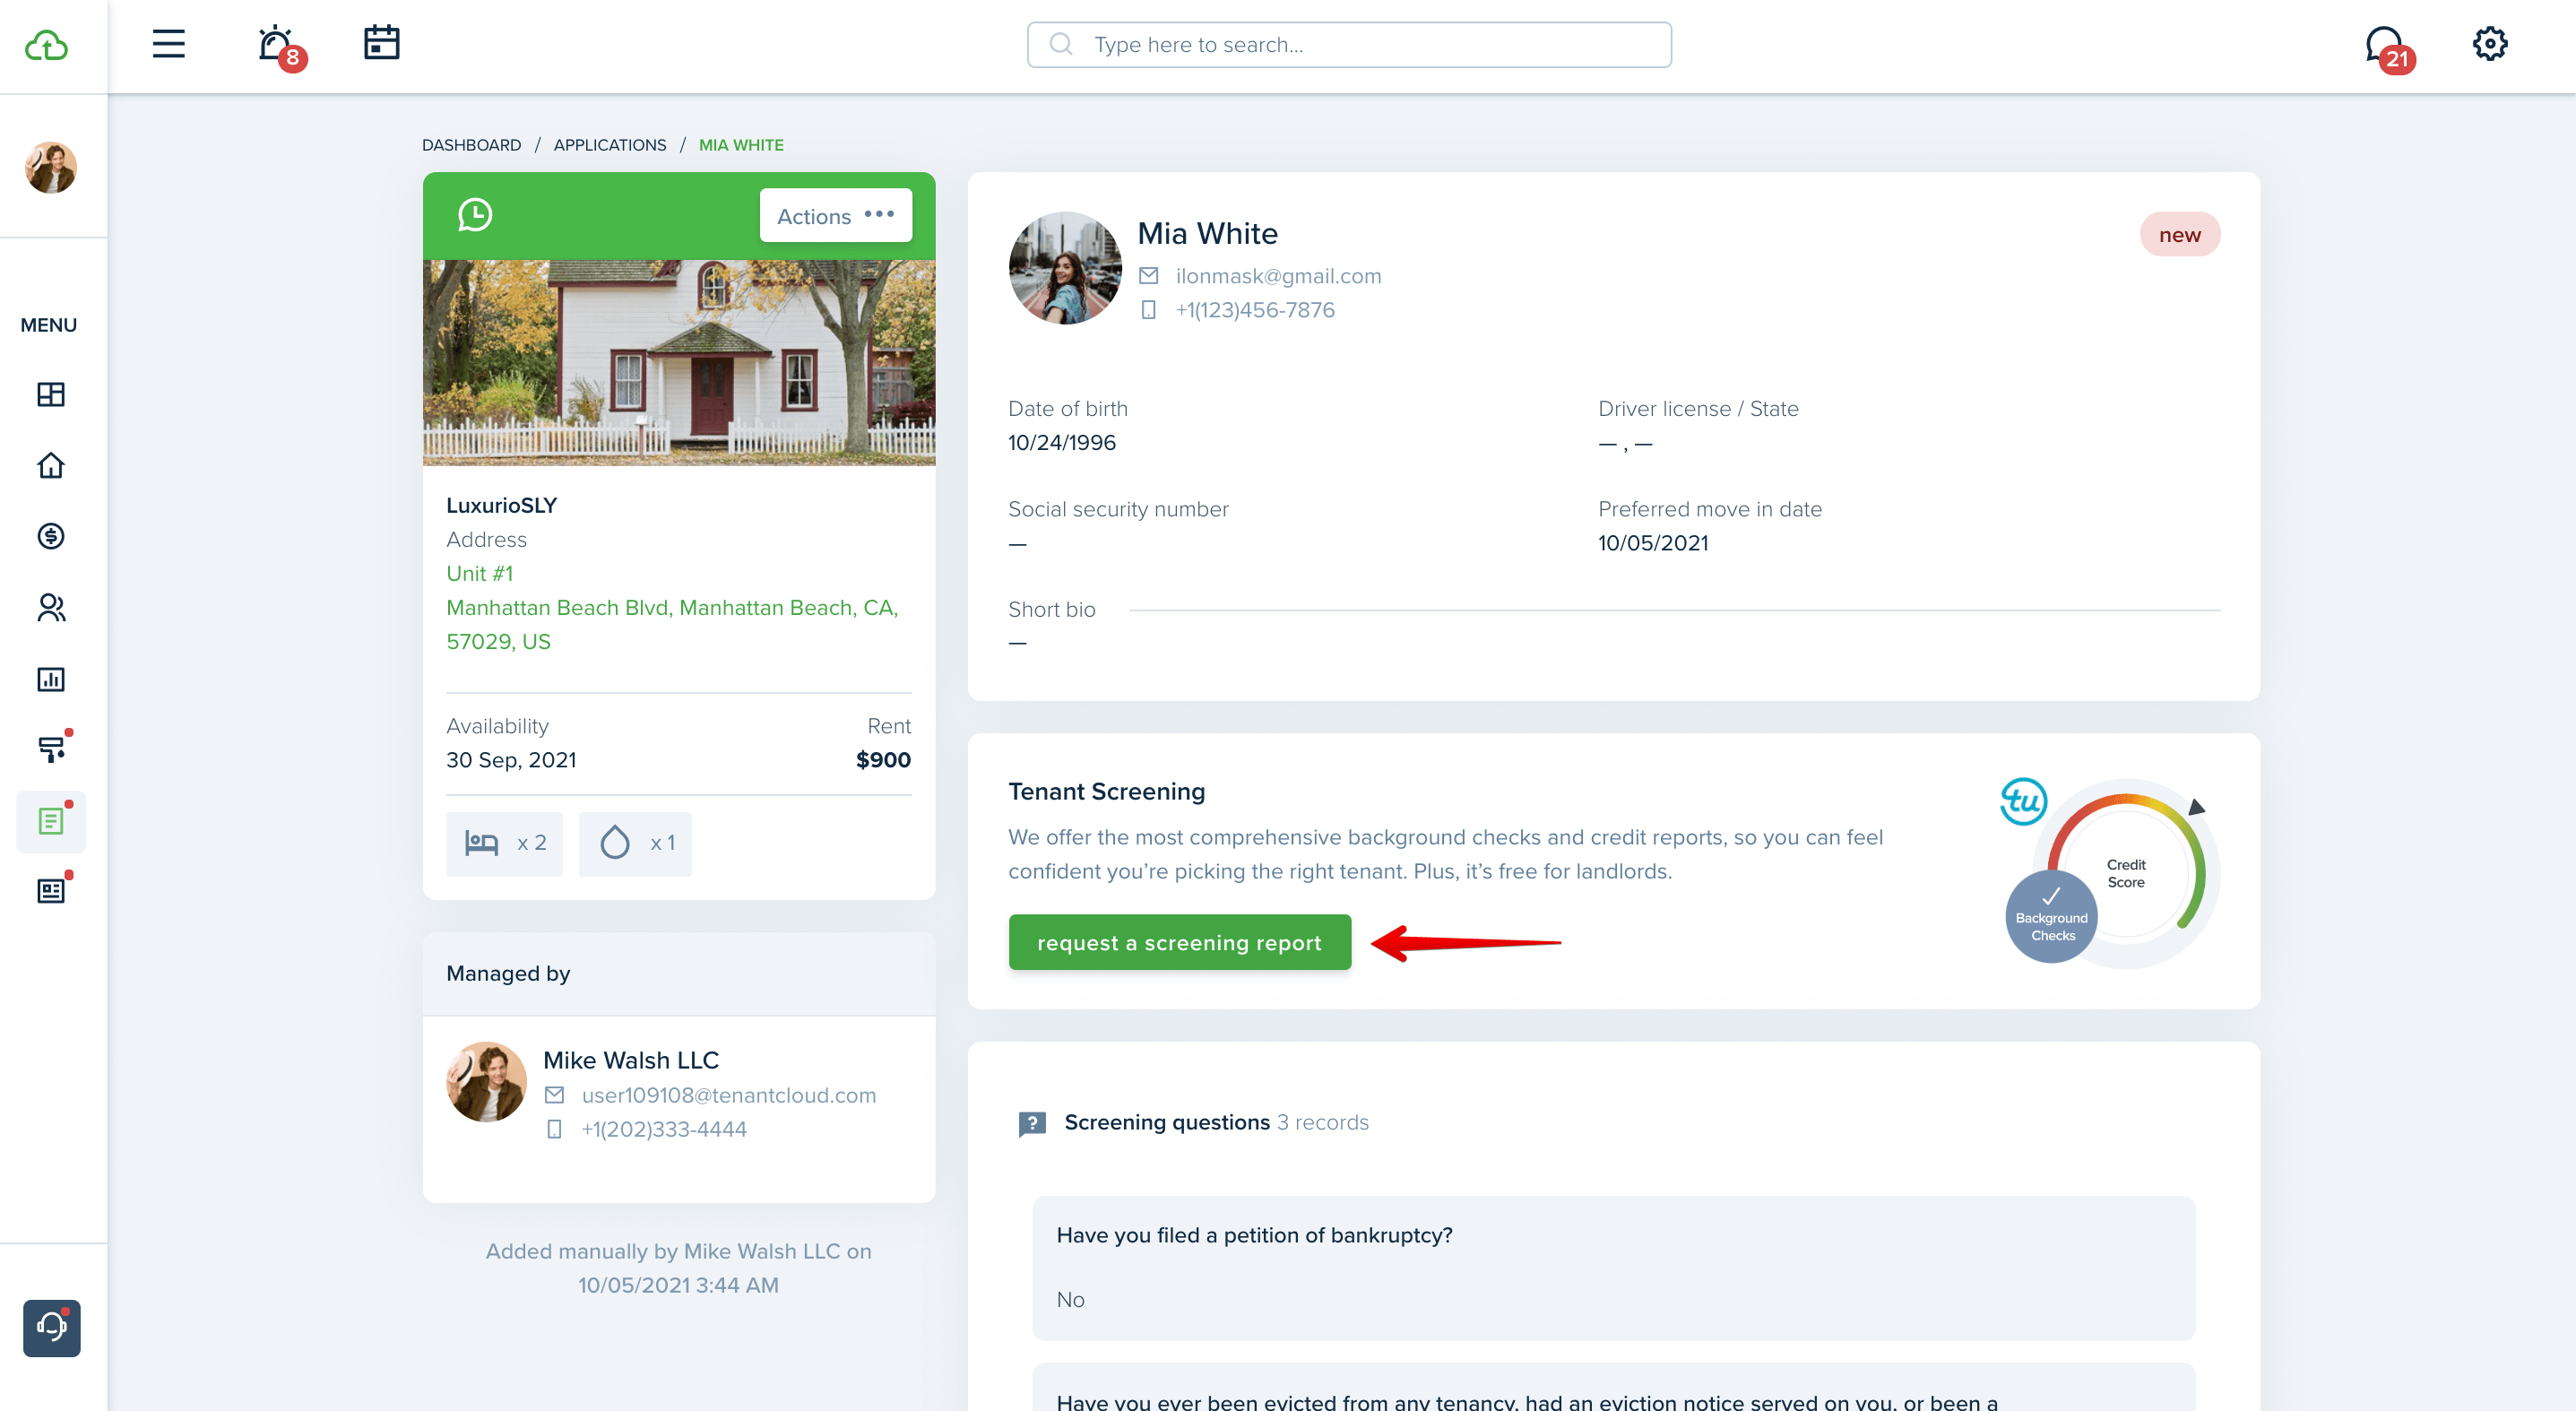Open the calendar icon in top bar
Viewport: 2576px width, 1411px height.
point(381,43)
